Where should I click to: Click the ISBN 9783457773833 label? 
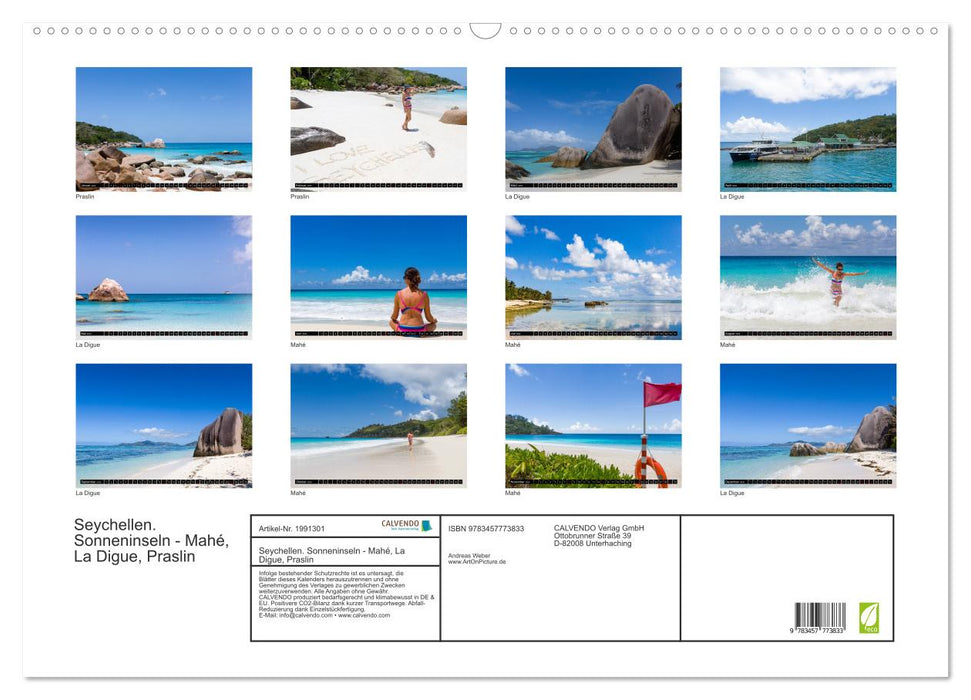click(489, 527)
